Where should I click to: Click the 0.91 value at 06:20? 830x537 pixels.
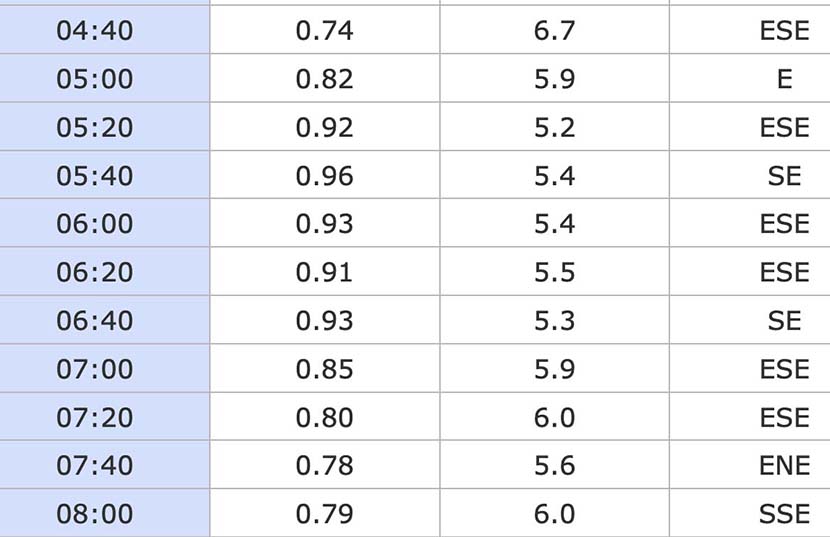[x=324, y=272]
